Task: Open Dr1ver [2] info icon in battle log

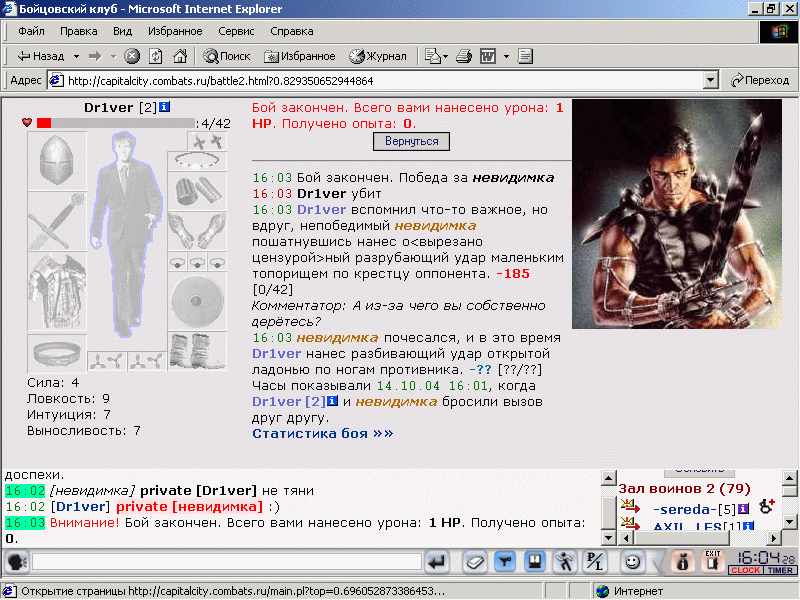Action: pos(332,401)
